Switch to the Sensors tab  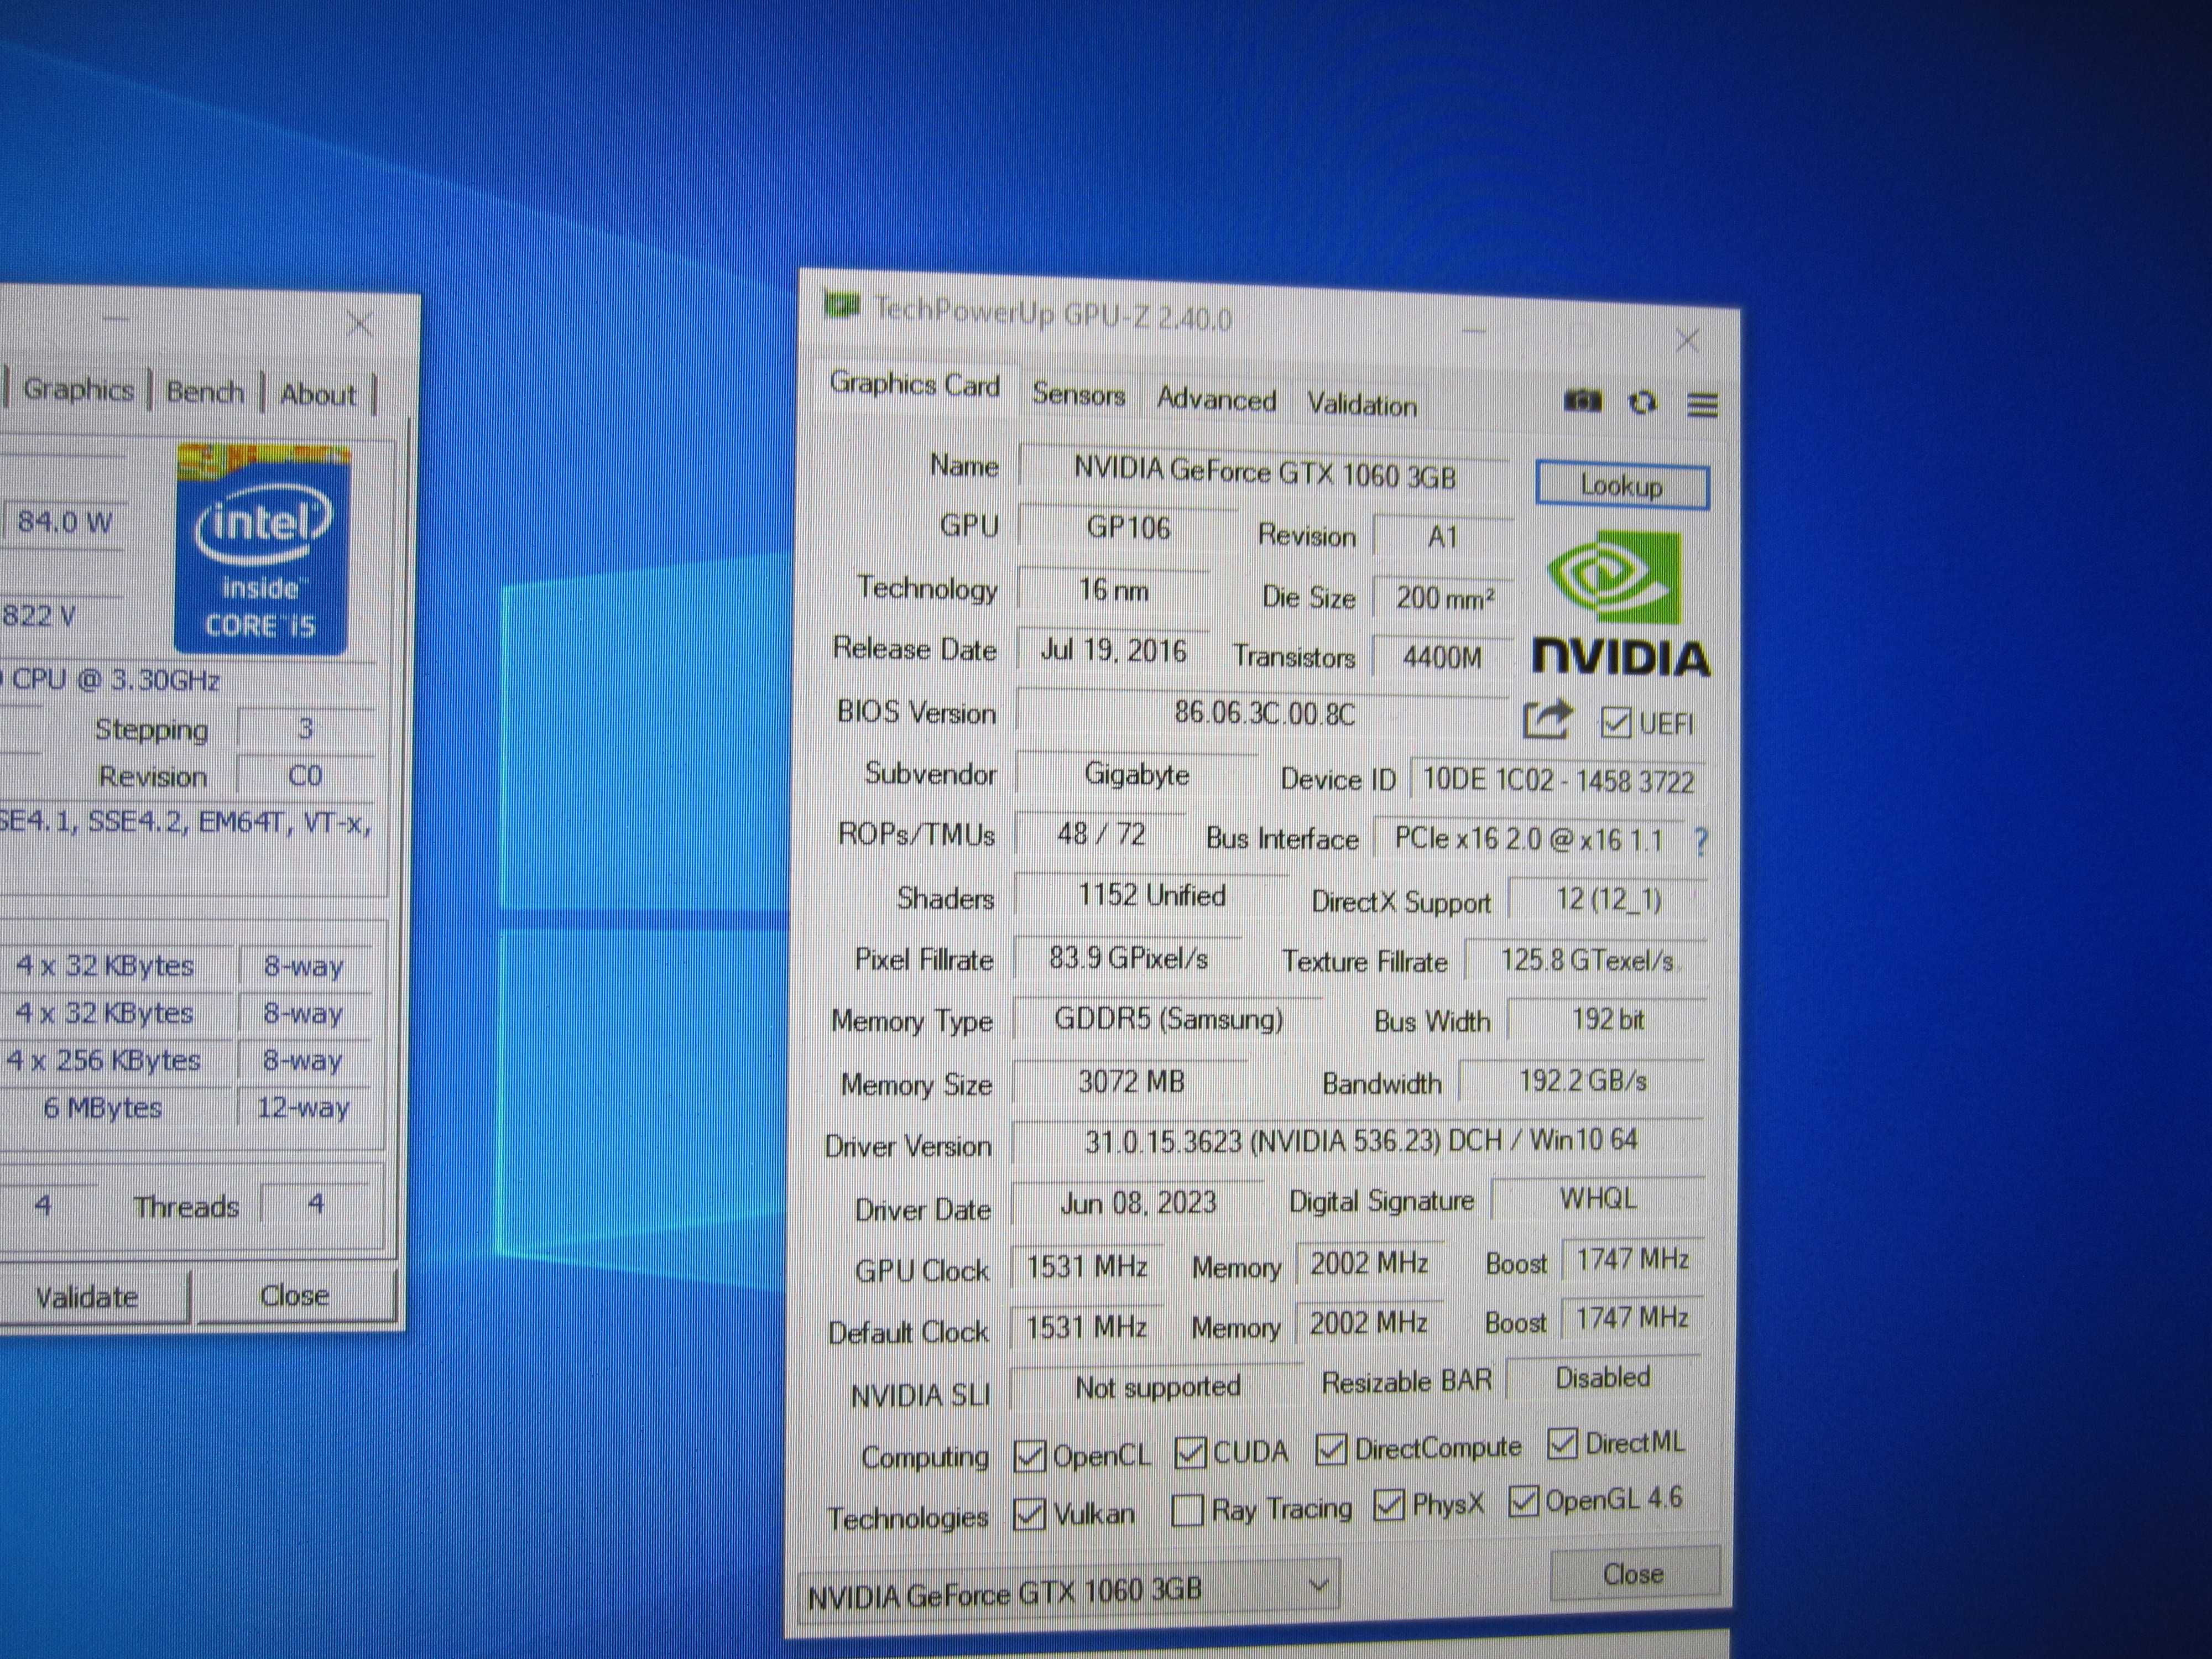1078,394
